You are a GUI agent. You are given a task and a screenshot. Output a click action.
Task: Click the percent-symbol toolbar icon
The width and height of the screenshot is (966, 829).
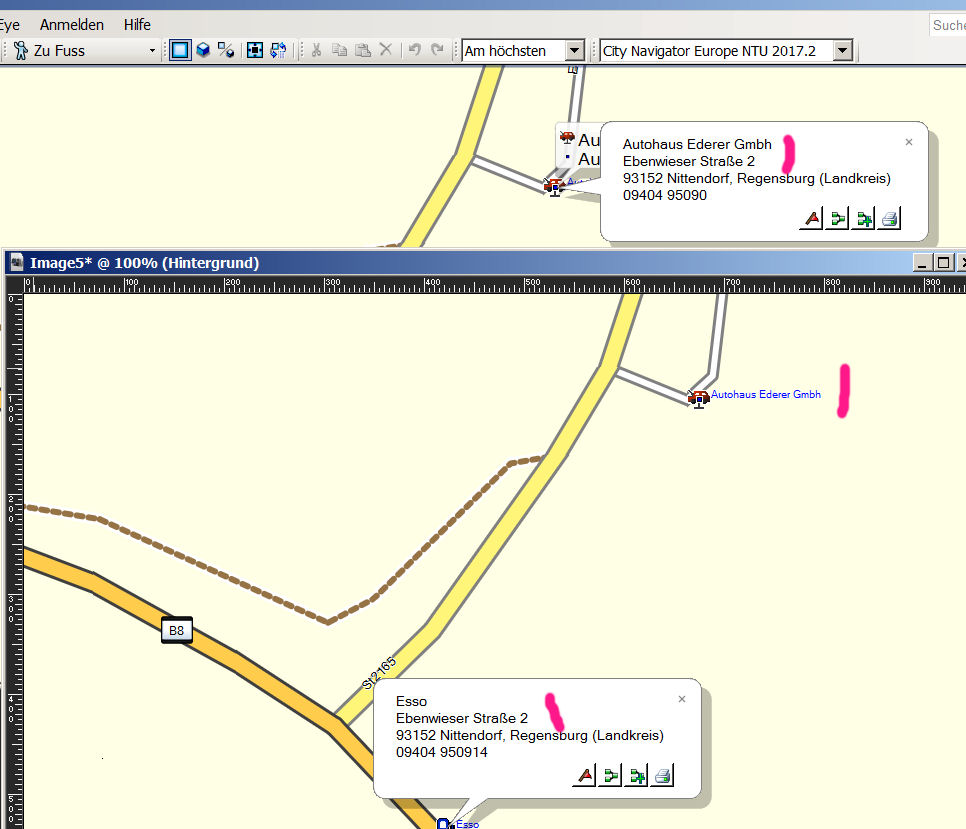(226, 50)
